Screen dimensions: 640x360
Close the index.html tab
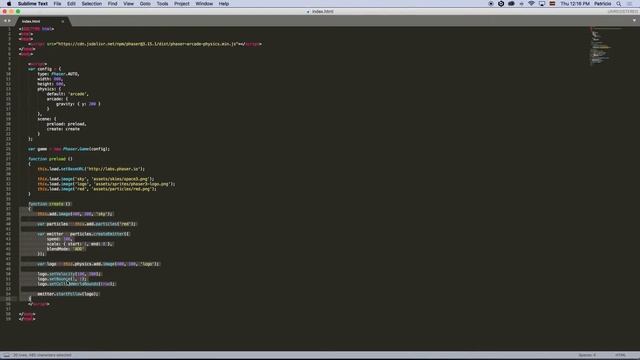62,21
